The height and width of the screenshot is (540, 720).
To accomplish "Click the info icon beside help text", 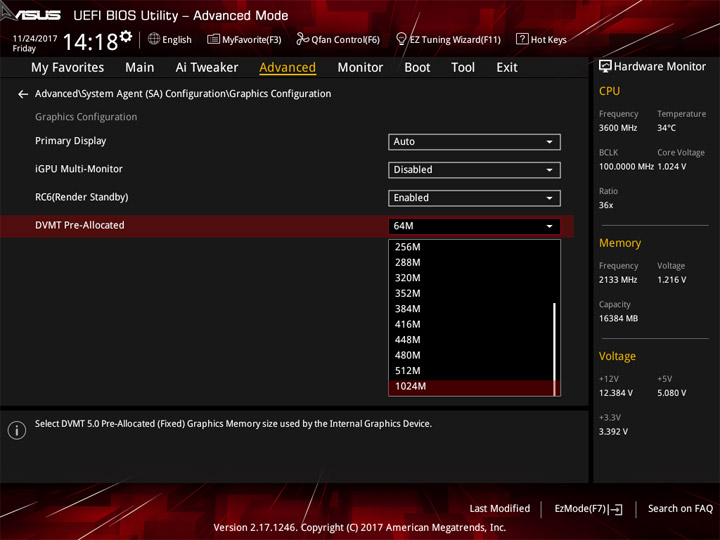I will [x=17, y=430].
